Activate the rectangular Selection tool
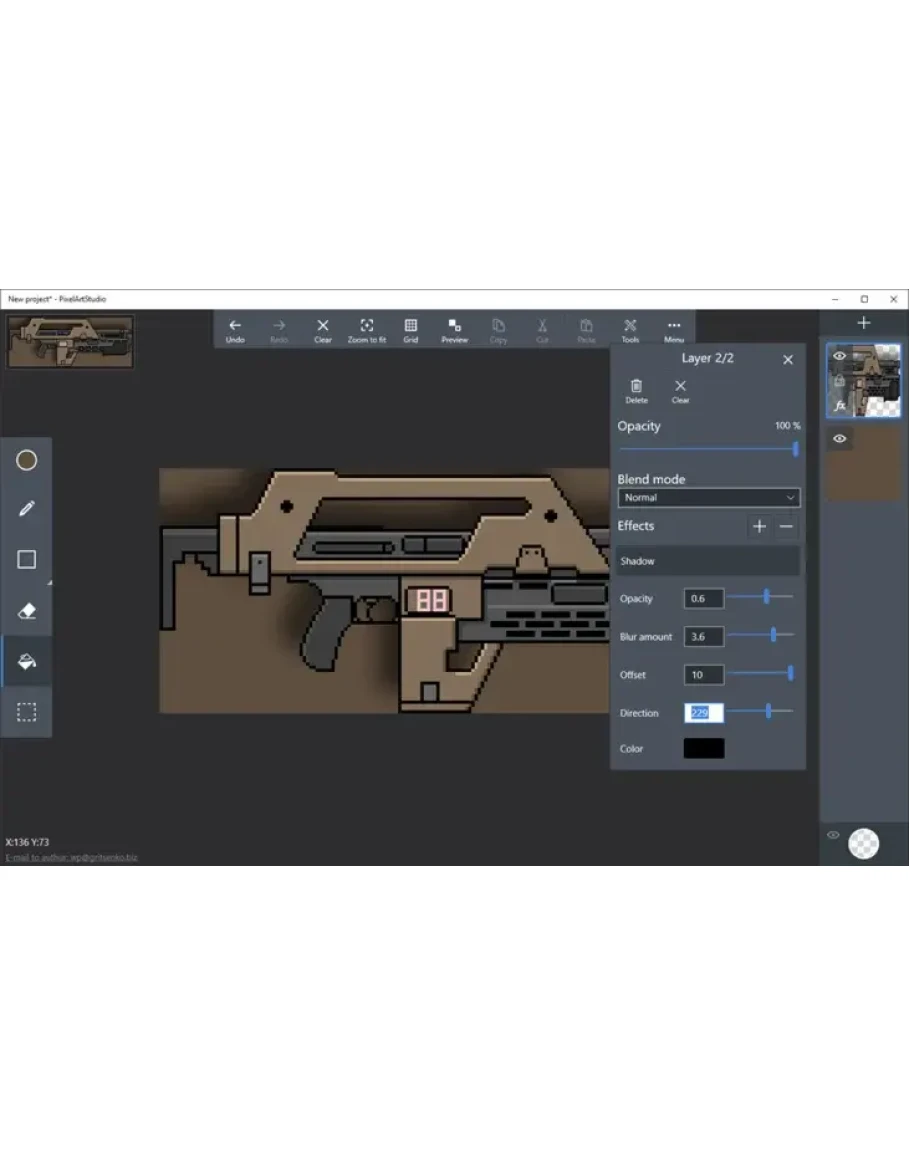910x1155 pixels. pyautogui.click(x=27, y=712)
